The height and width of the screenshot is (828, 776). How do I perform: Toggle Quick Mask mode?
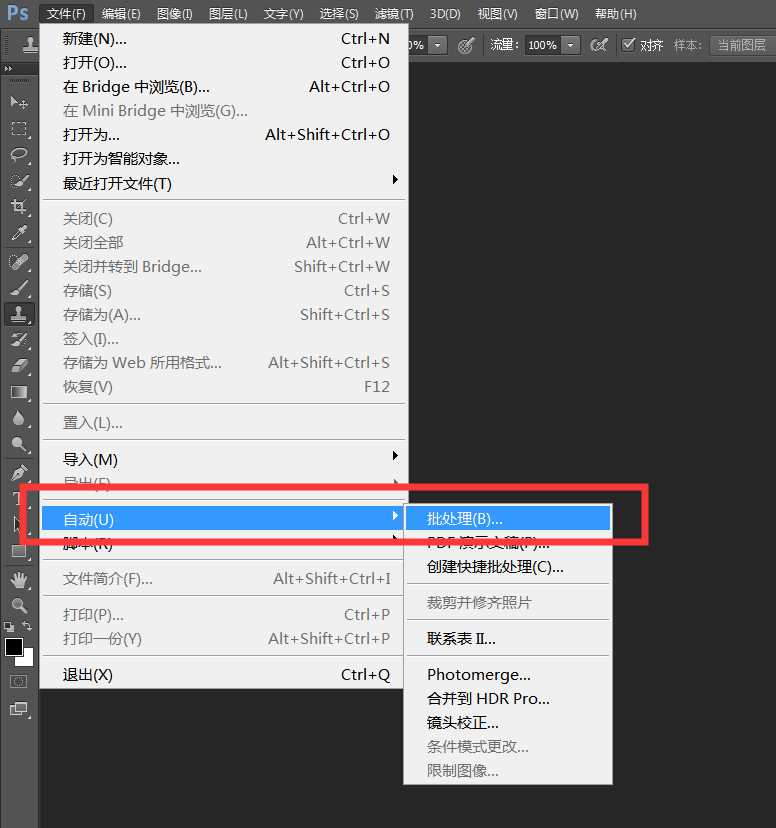click(x=18, y=682)
